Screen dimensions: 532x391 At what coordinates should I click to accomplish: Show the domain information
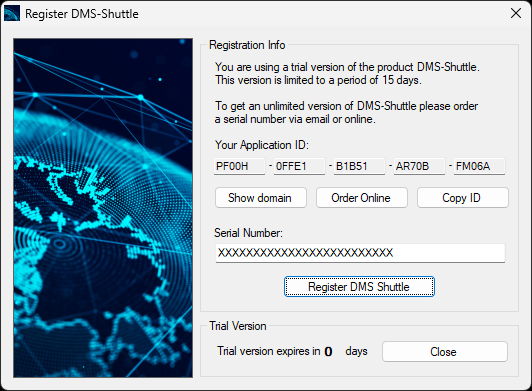point(261,198)
